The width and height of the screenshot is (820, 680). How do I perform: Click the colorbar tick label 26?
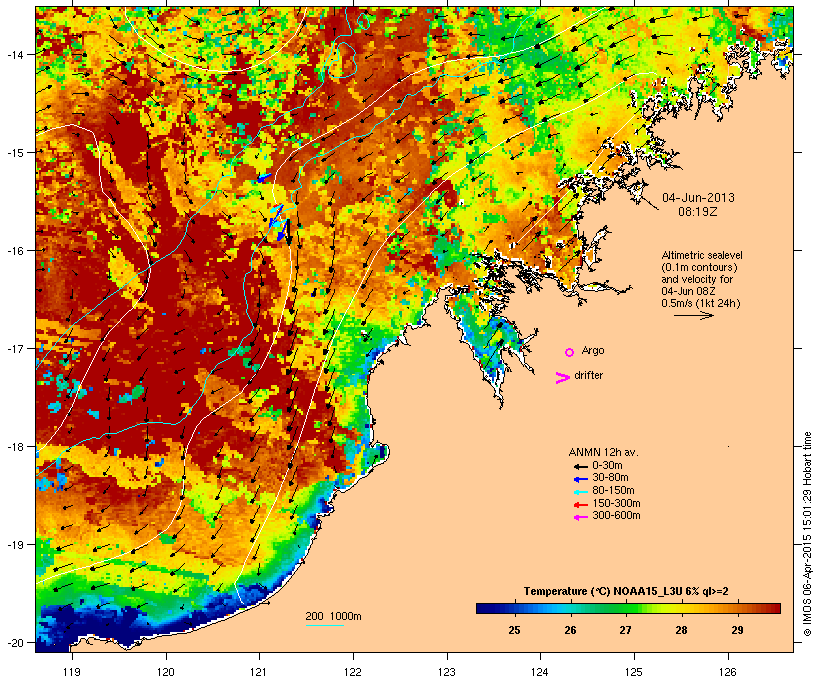(x=570, y=630)
